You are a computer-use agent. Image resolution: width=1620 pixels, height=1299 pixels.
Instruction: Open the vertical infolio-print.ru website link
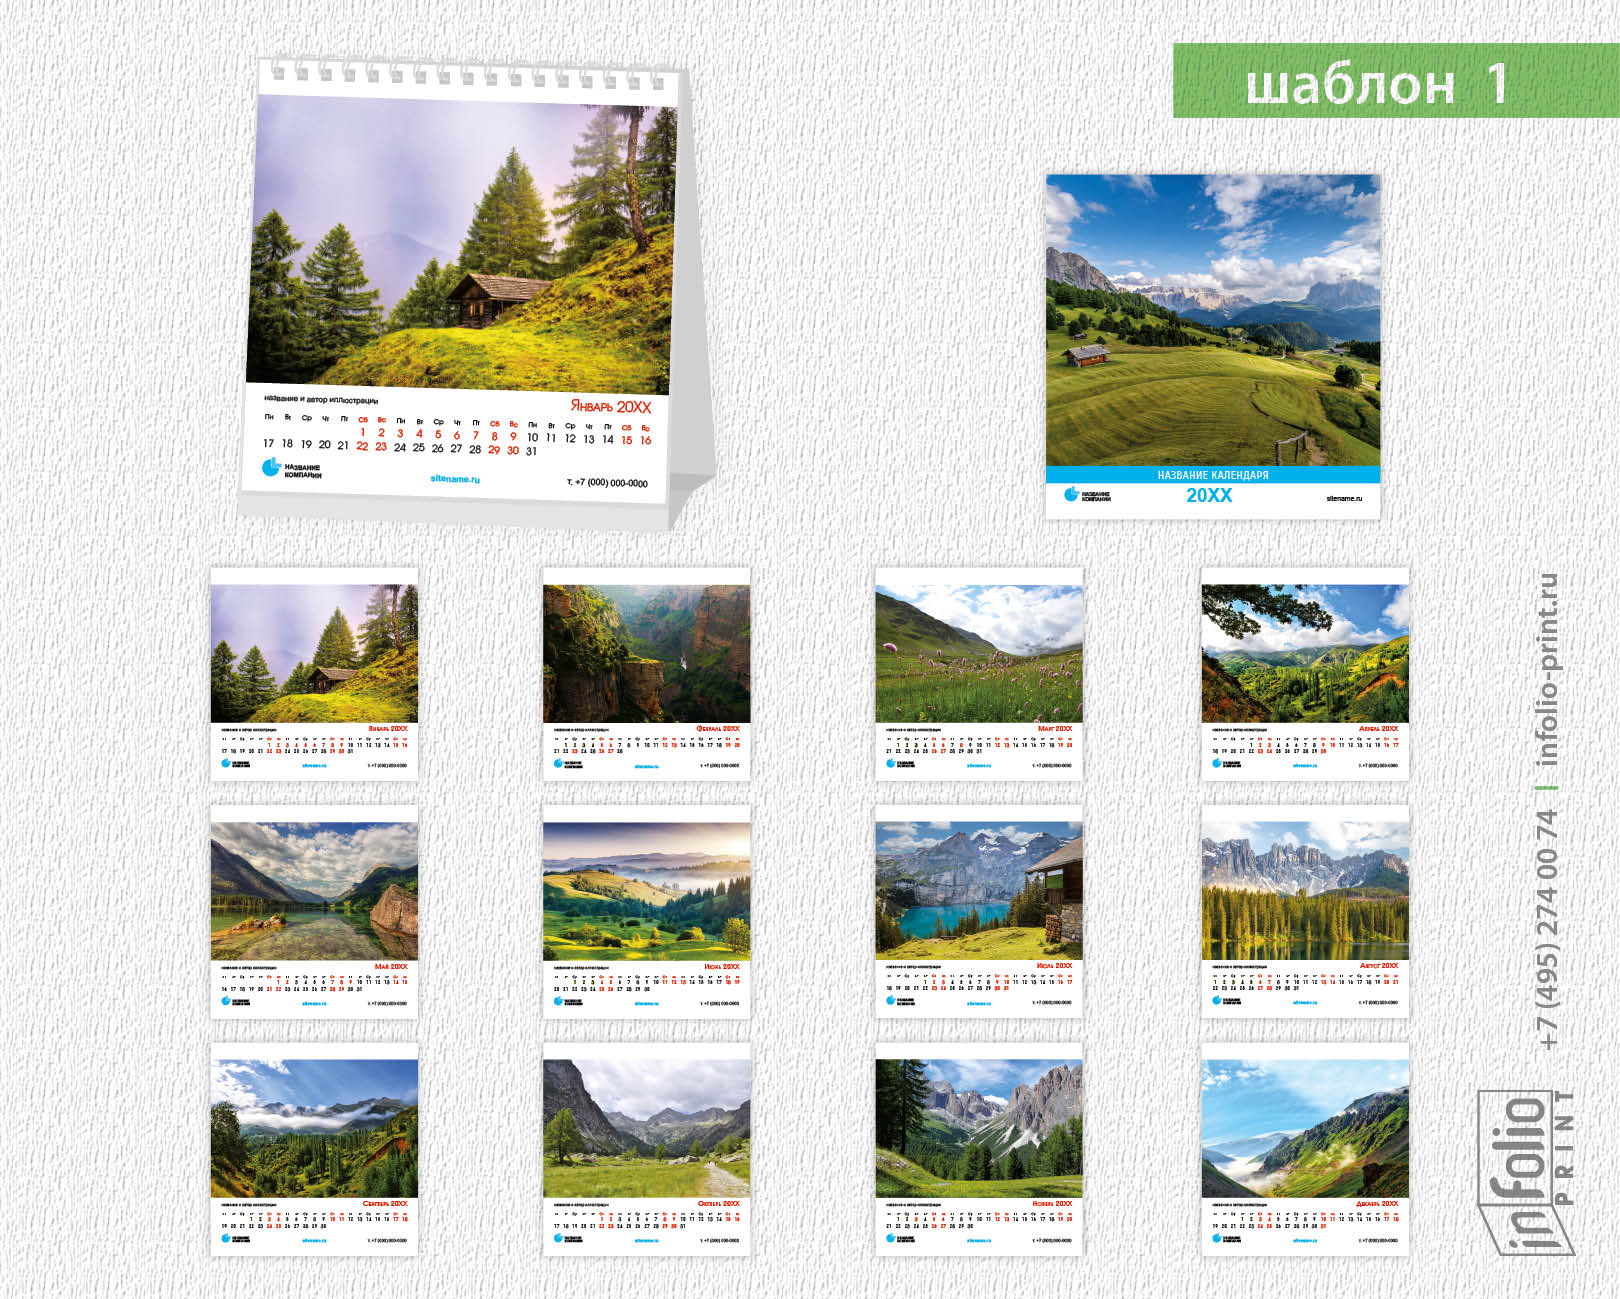tap(1547, 670)
